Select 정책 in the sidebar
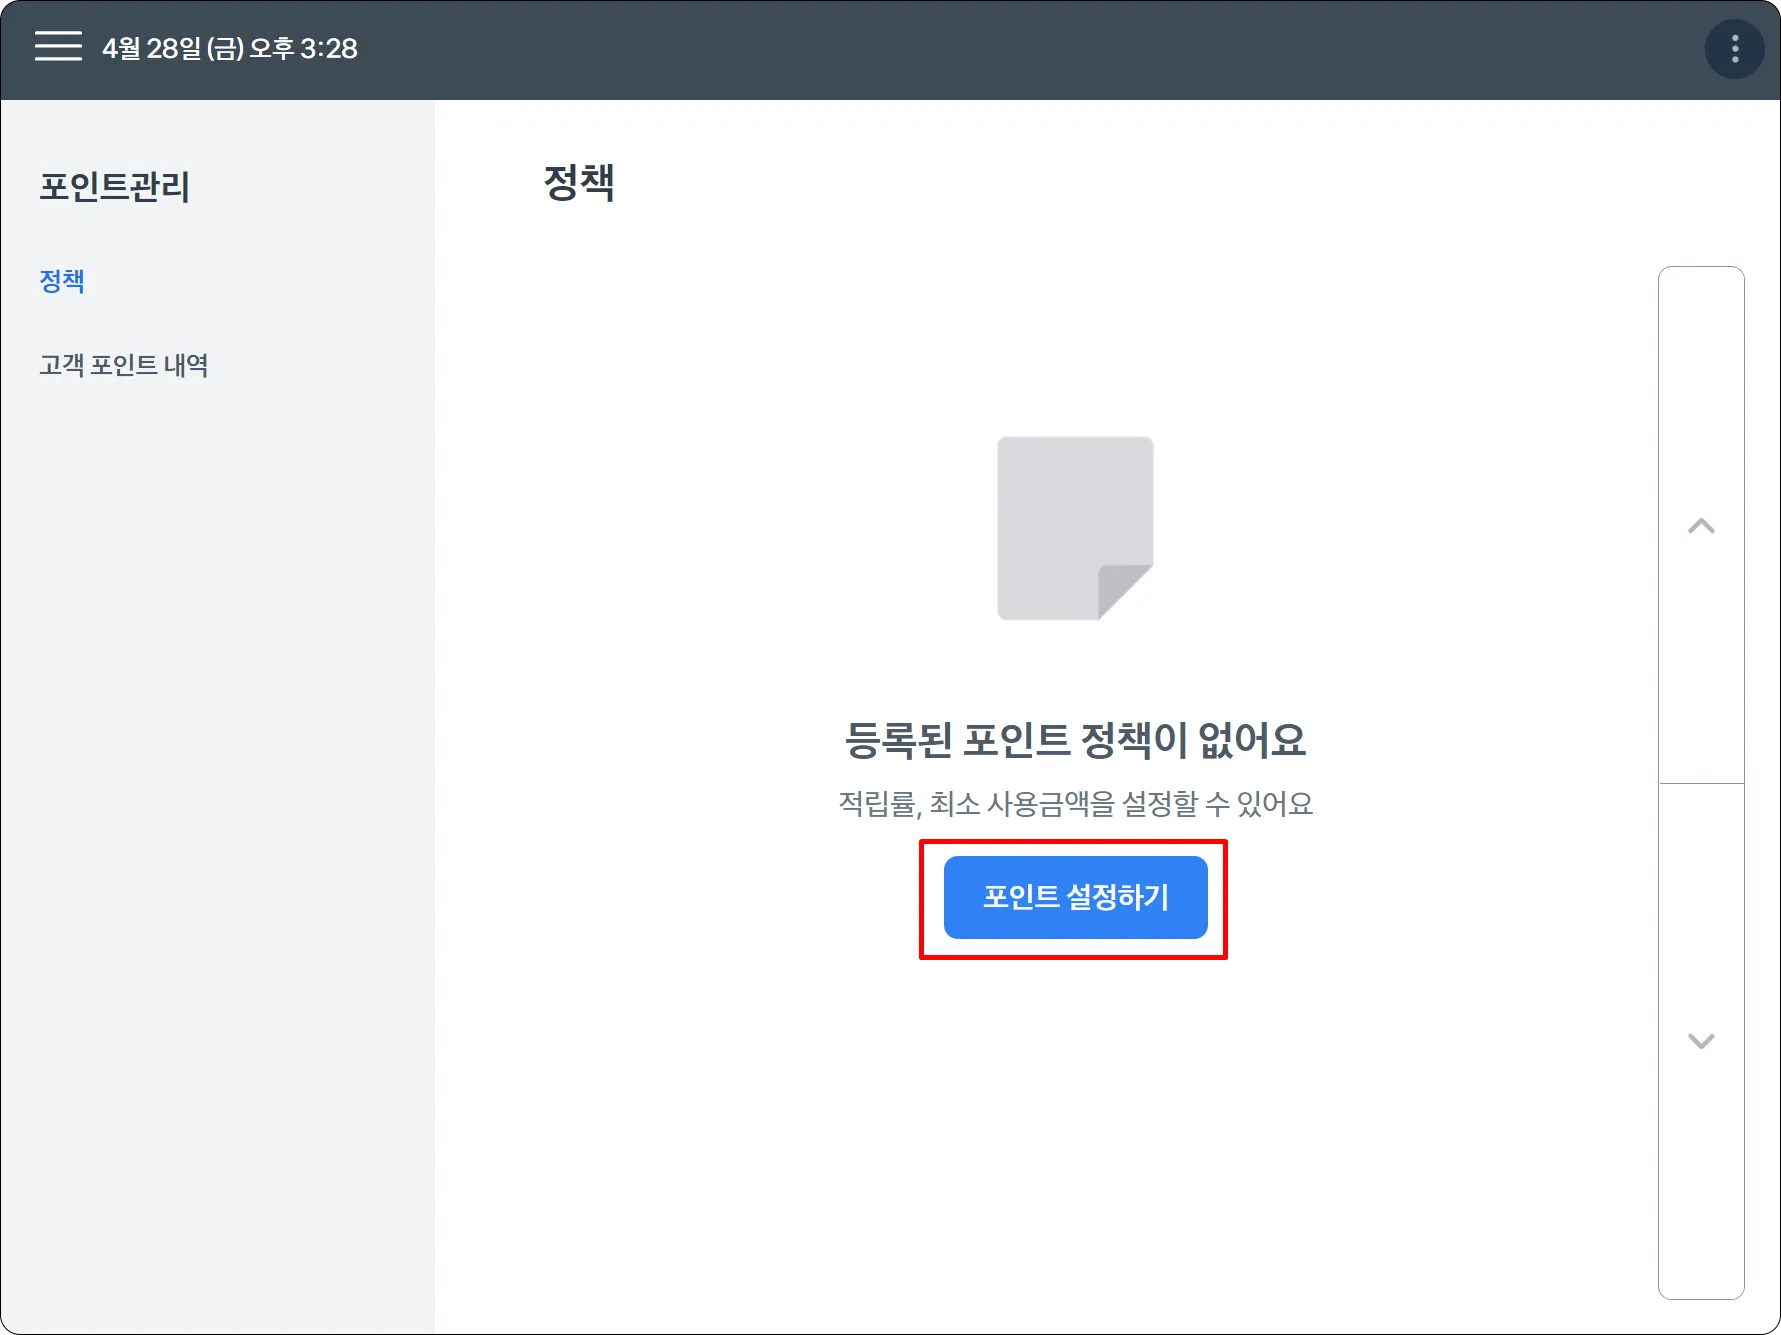 pos(62,281)
